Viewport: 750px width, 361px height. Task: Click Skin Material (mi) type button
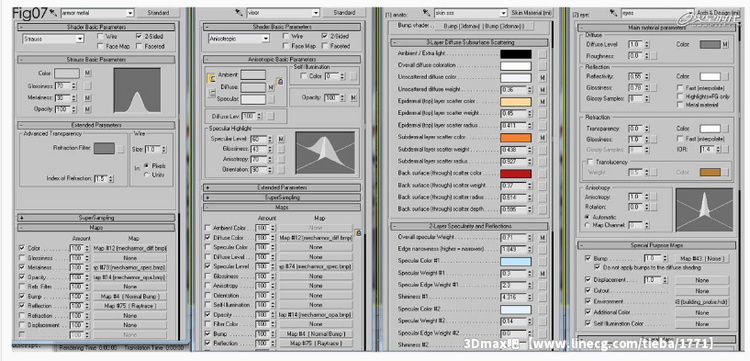click(530, 13)
